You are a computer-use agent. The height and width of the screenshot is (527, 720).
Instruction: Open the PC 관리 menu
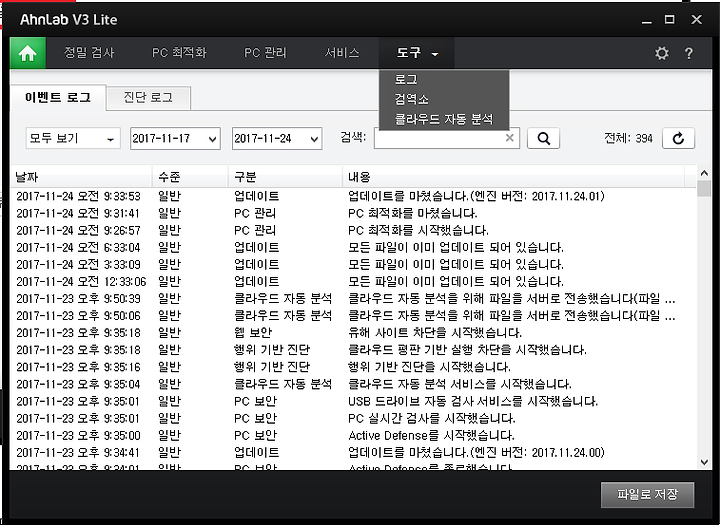point(265,53)
